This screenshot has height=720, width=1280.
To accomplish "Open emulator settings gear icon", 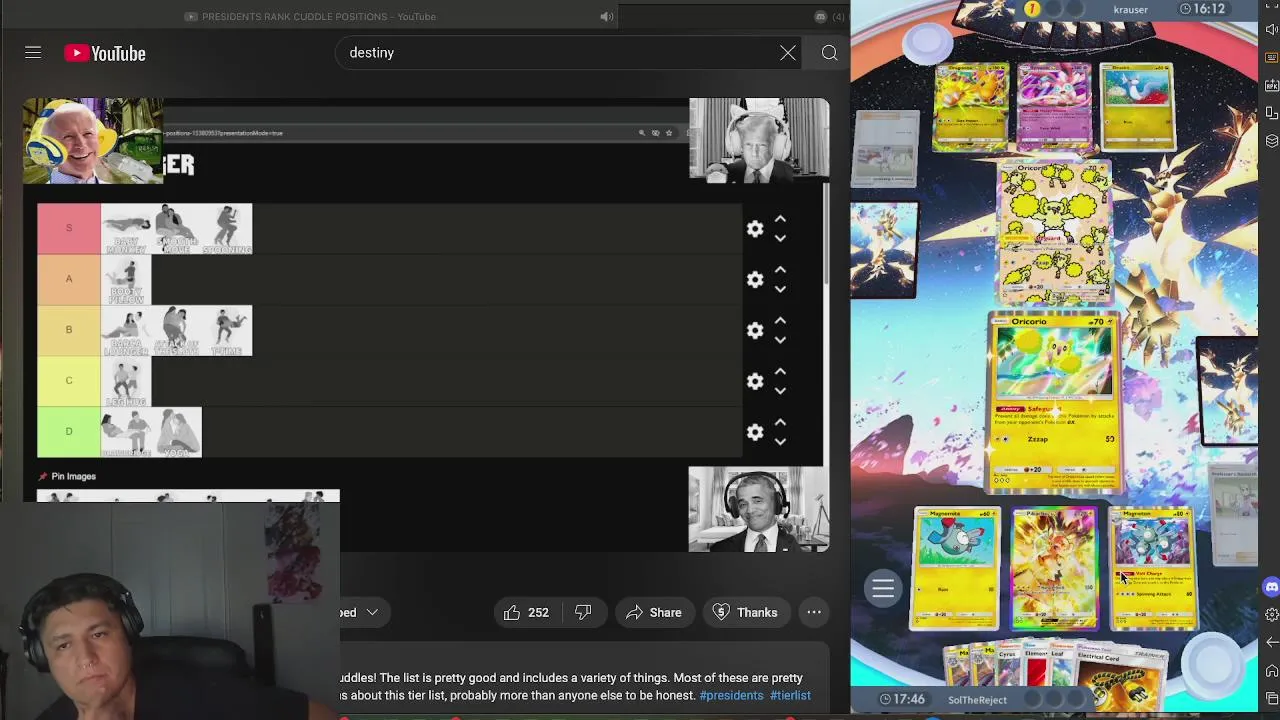I will click(1272, 615).
